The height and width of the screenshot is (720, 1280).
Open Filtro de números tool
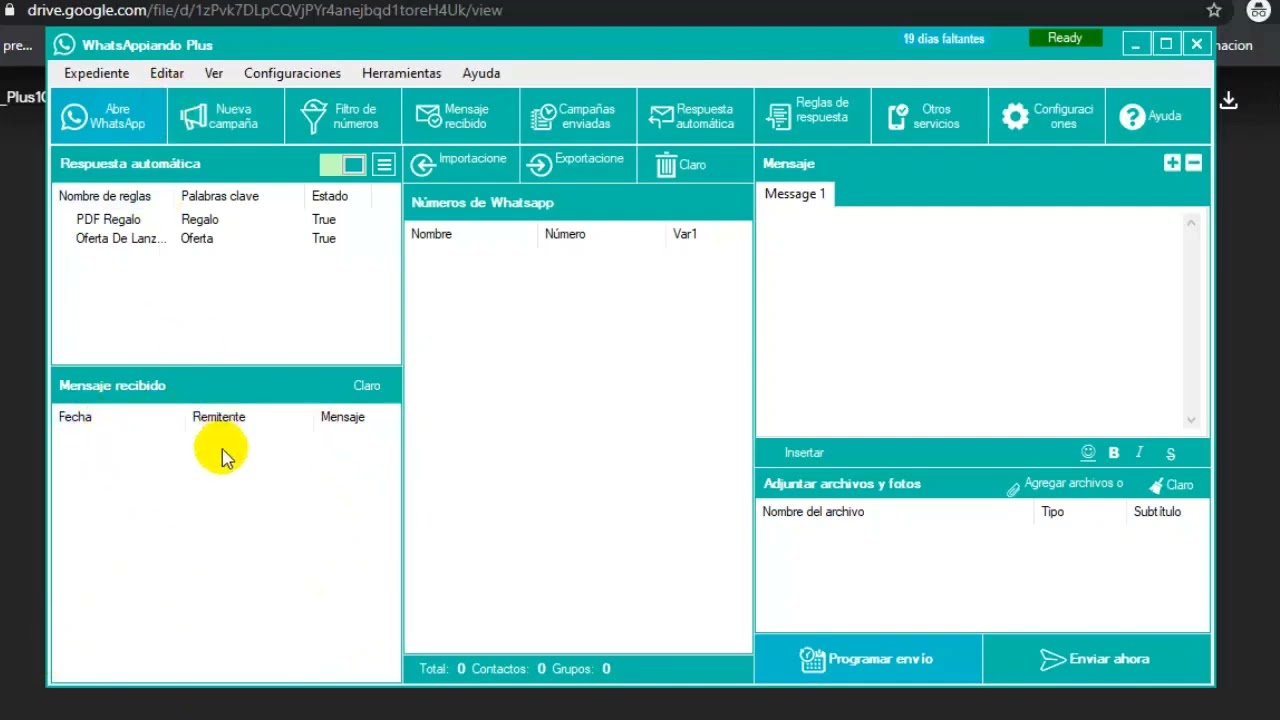[343, 116]
